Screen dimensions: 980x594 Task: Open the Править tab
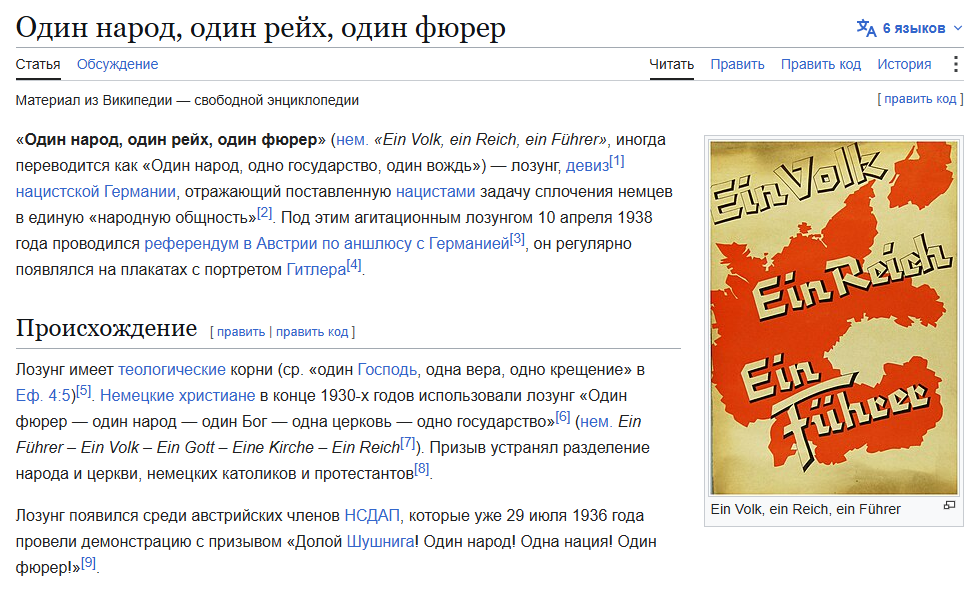[738, 64]
